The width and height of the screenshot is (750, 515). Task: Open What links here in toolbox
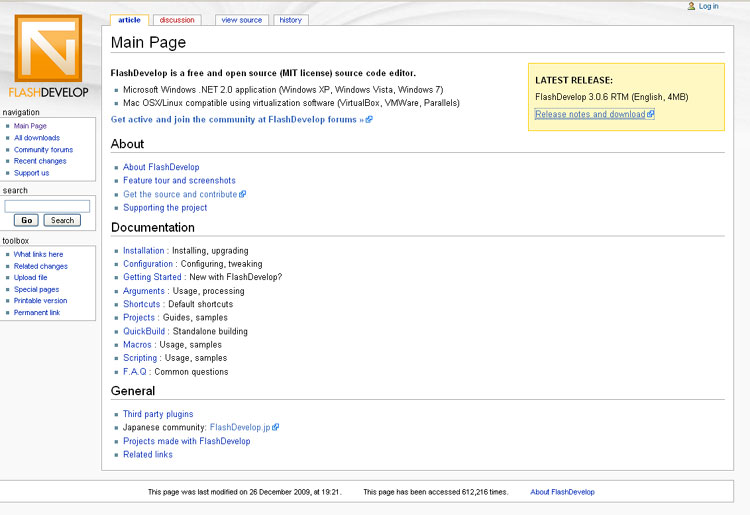coord(38,254)
